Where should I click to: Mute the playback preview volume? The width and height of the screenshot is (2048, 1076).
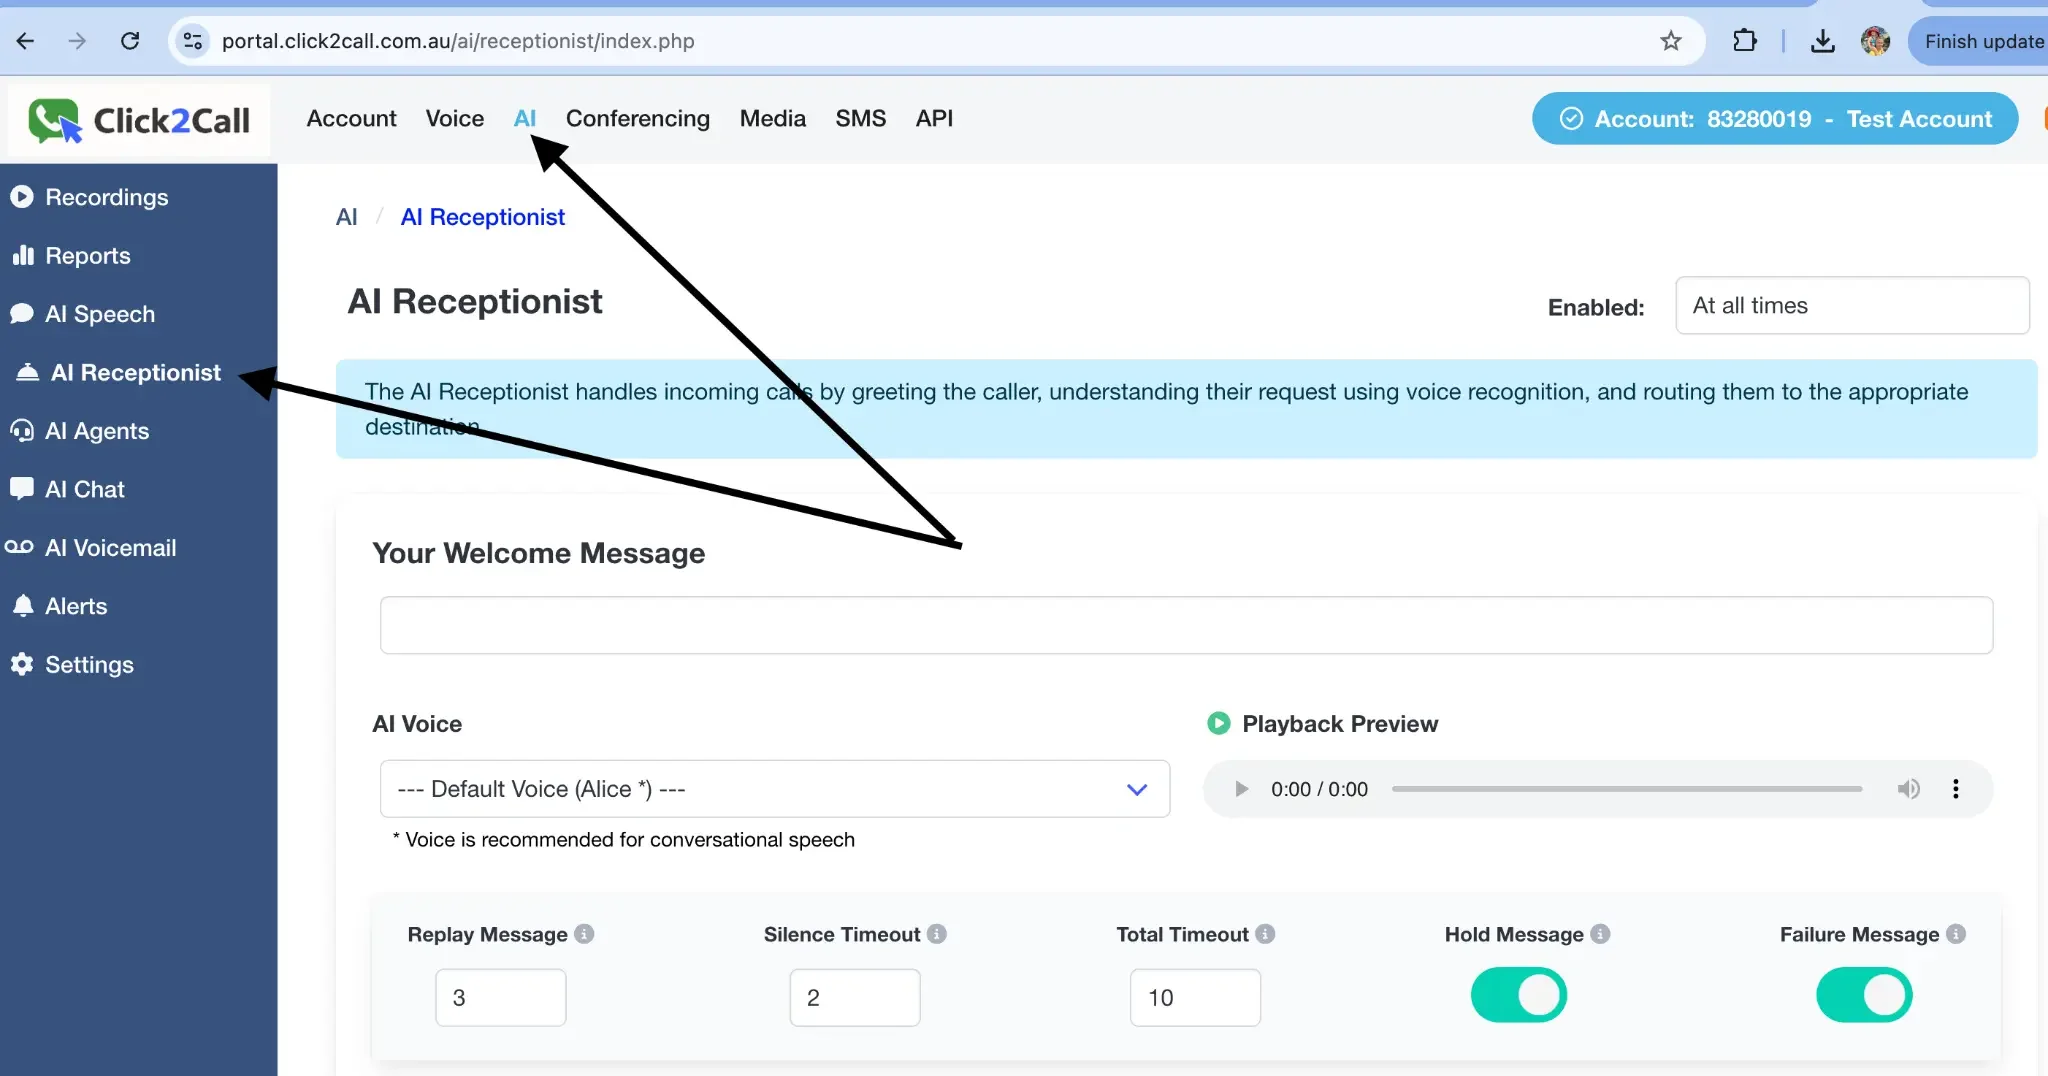[x=1909, y=789]
